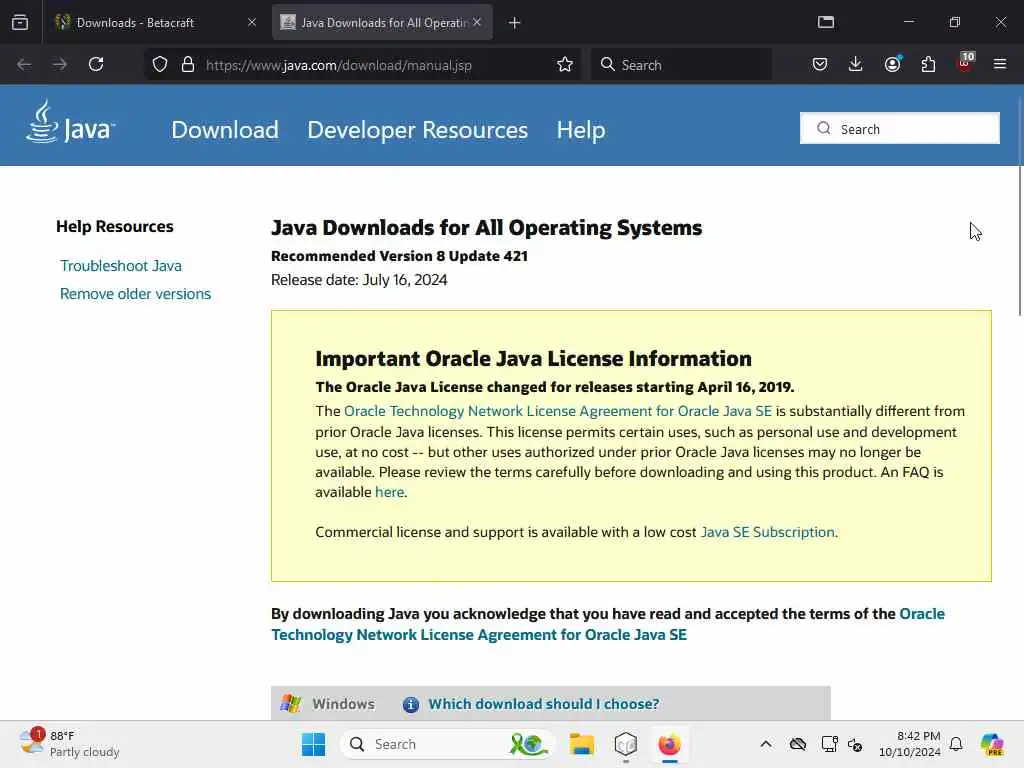The height and width of the screenshot is (768, 1024).
Task: Click the cloud sync tray icon
Action: point(797,744)
